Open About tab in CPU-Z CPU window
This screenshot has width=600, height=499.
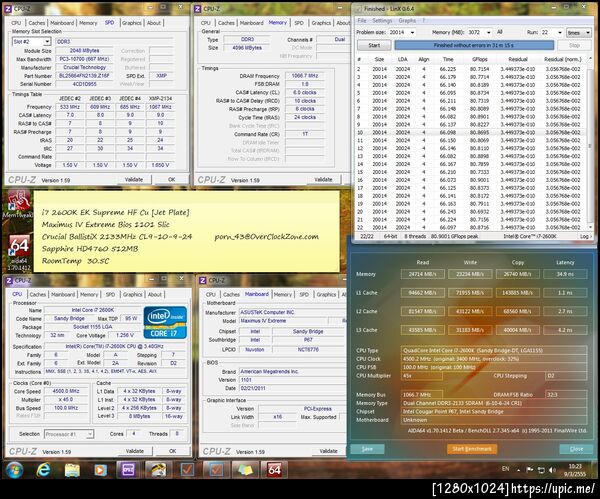click(155, 295)
